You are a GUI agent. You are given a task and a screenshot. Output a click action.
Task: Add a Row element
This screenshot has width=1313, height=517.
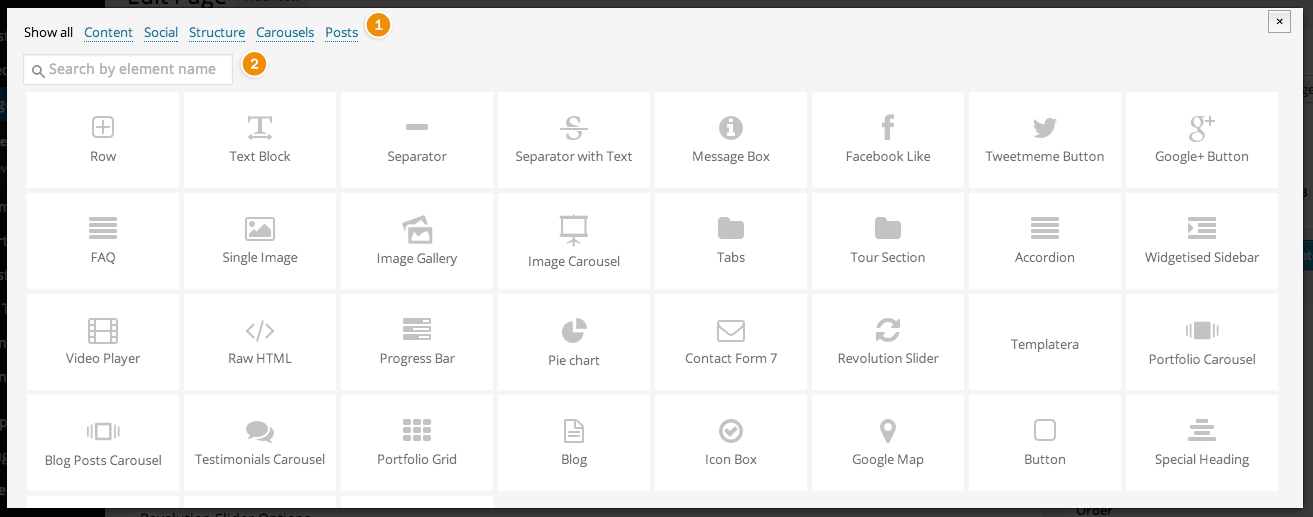click(103, 139)
